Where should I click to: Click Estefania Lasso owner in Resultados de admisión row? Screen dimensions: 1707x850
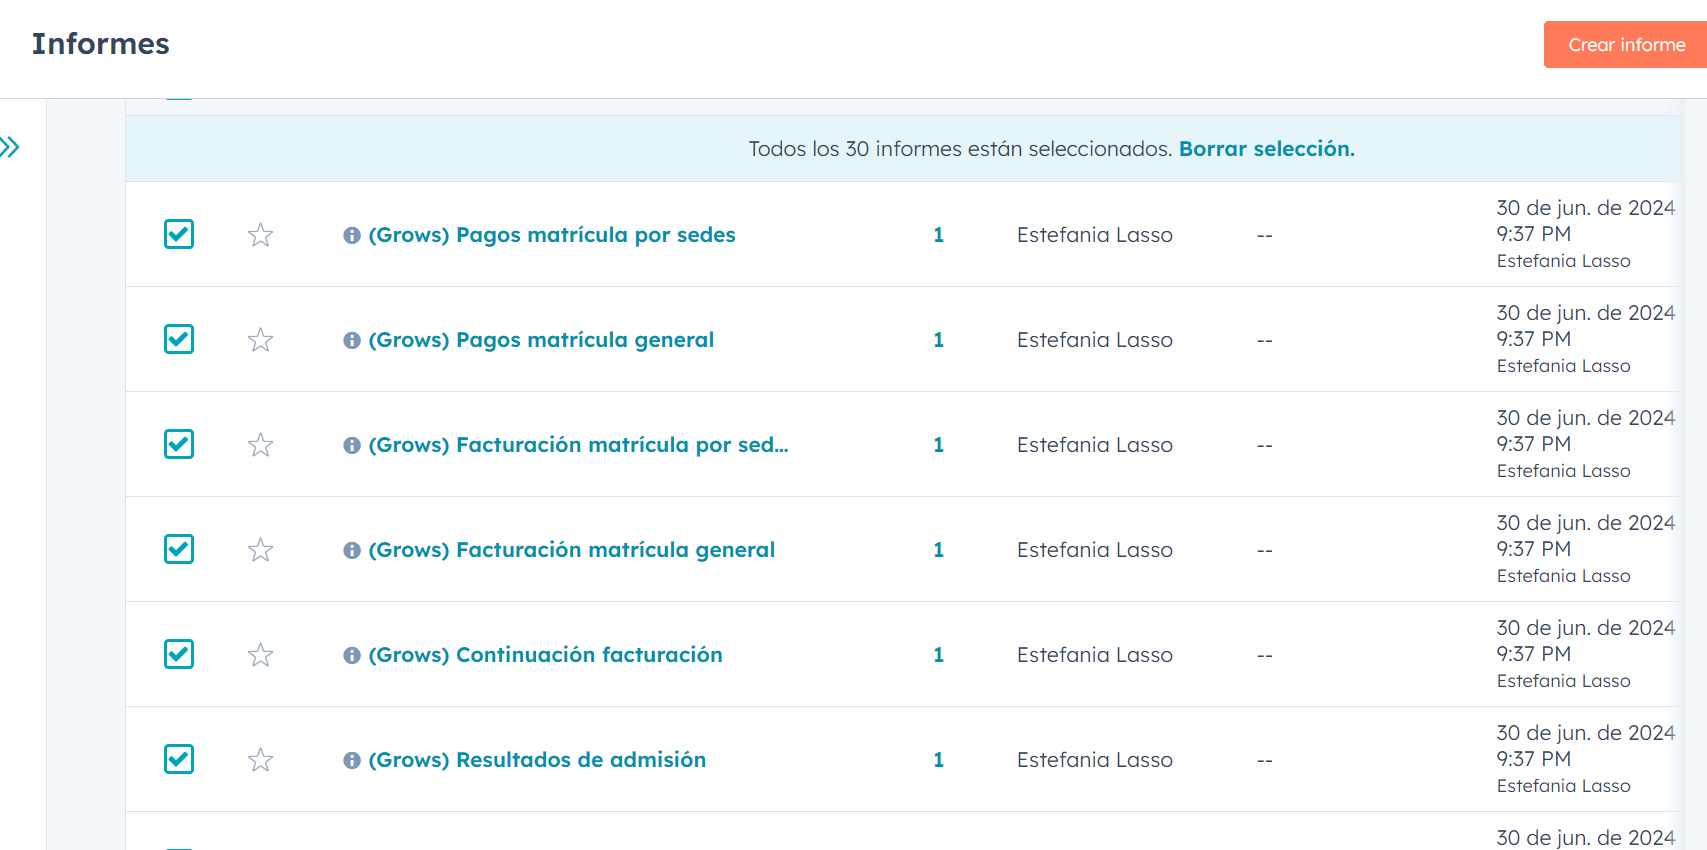1095,760
